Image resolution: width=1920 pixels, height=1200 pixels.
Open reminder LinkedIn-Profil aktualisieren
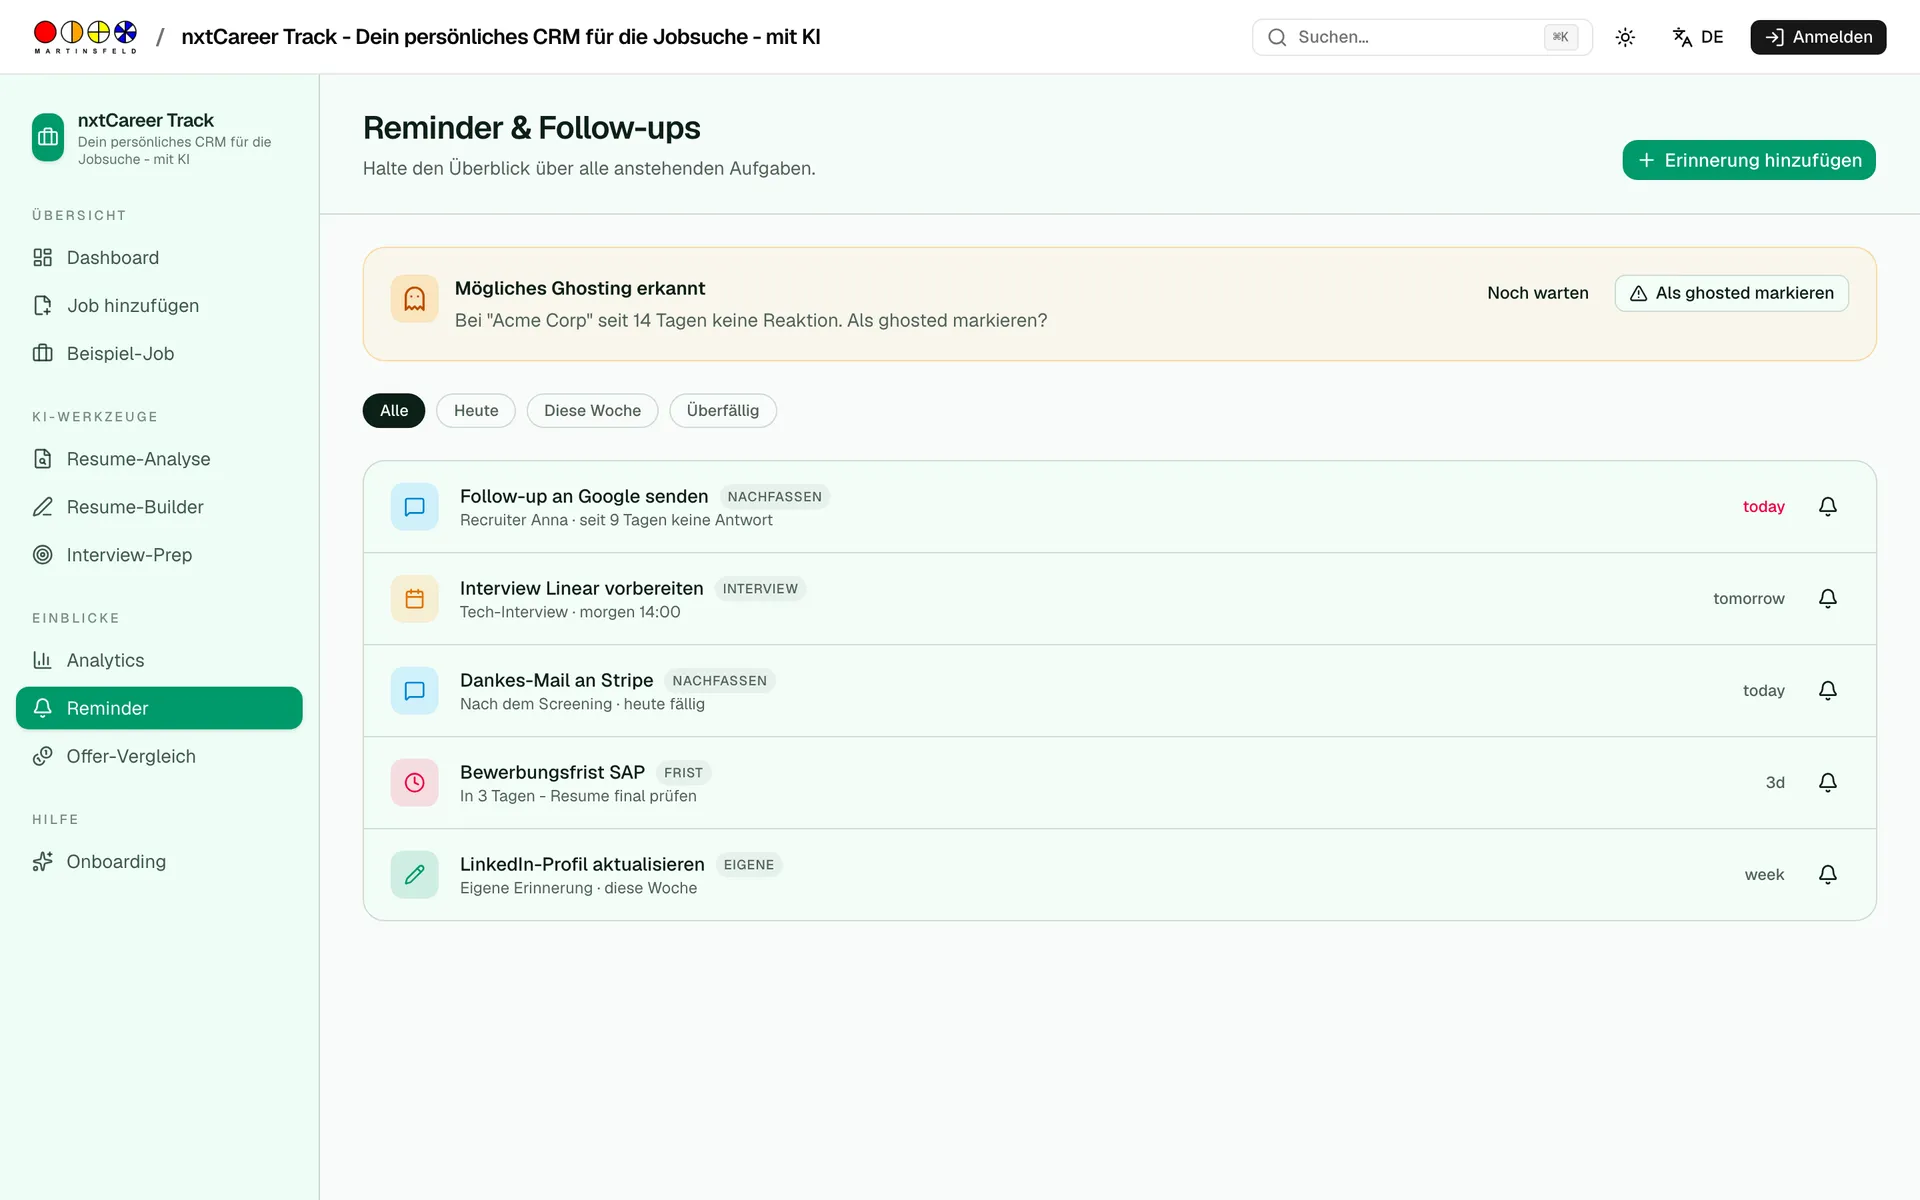click(x=1119, y=875)
